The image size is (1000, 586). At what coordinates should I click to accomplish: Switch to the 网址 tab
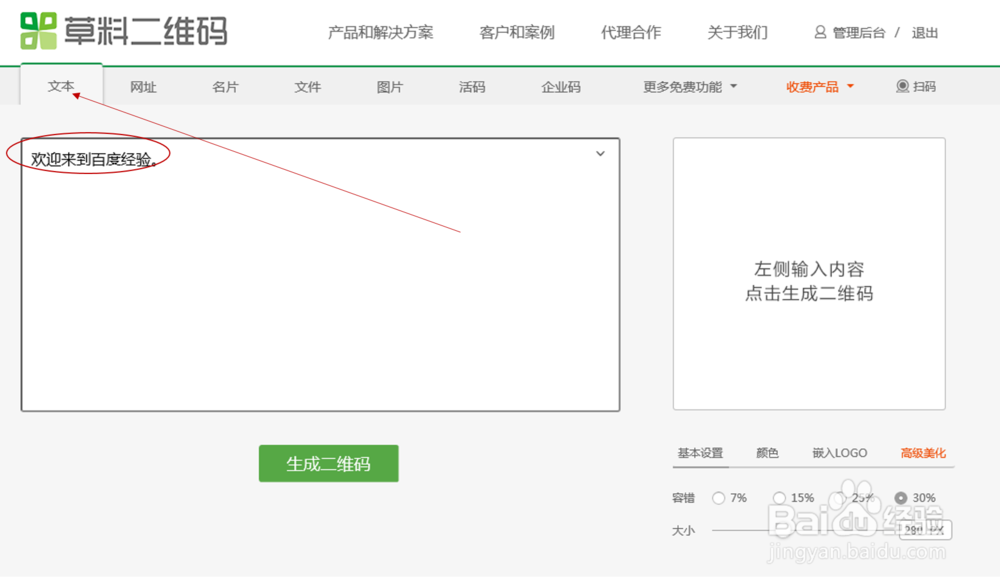tap(143, 87)
